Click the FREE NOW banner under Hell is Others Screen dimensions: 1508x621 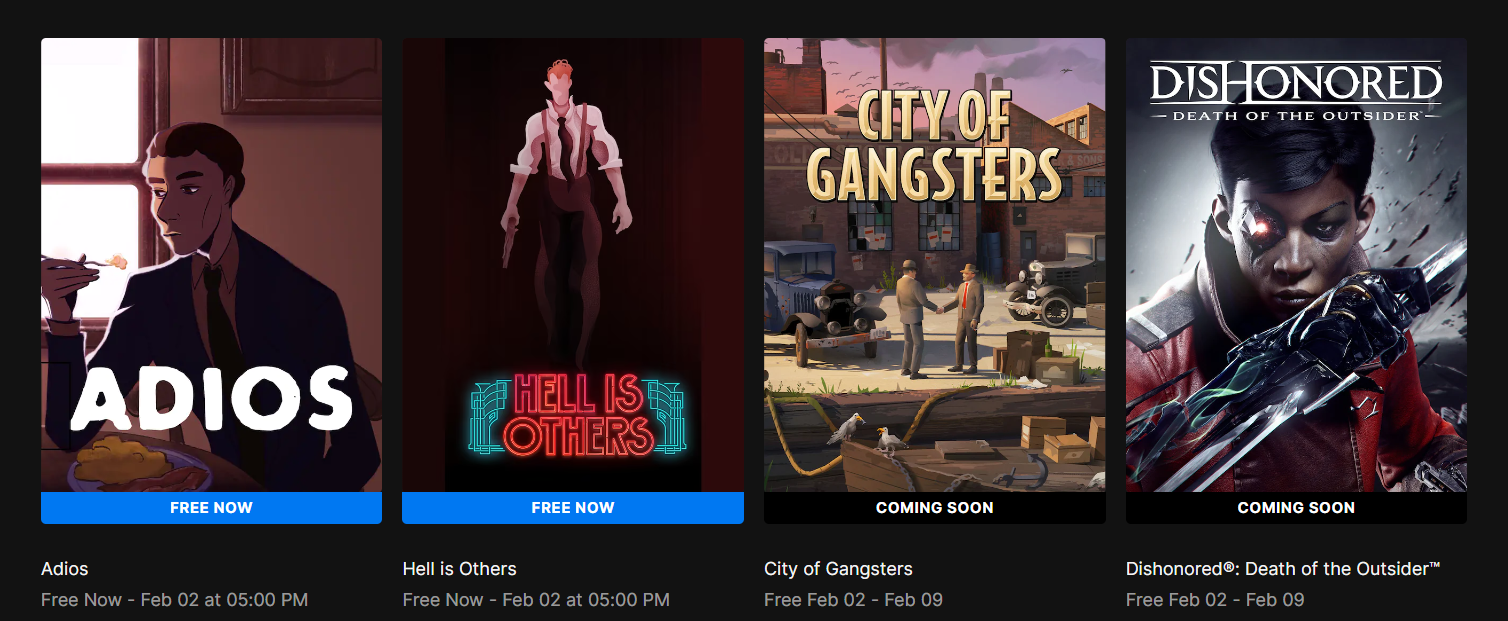pyautogui.click(x=573, y=508)
